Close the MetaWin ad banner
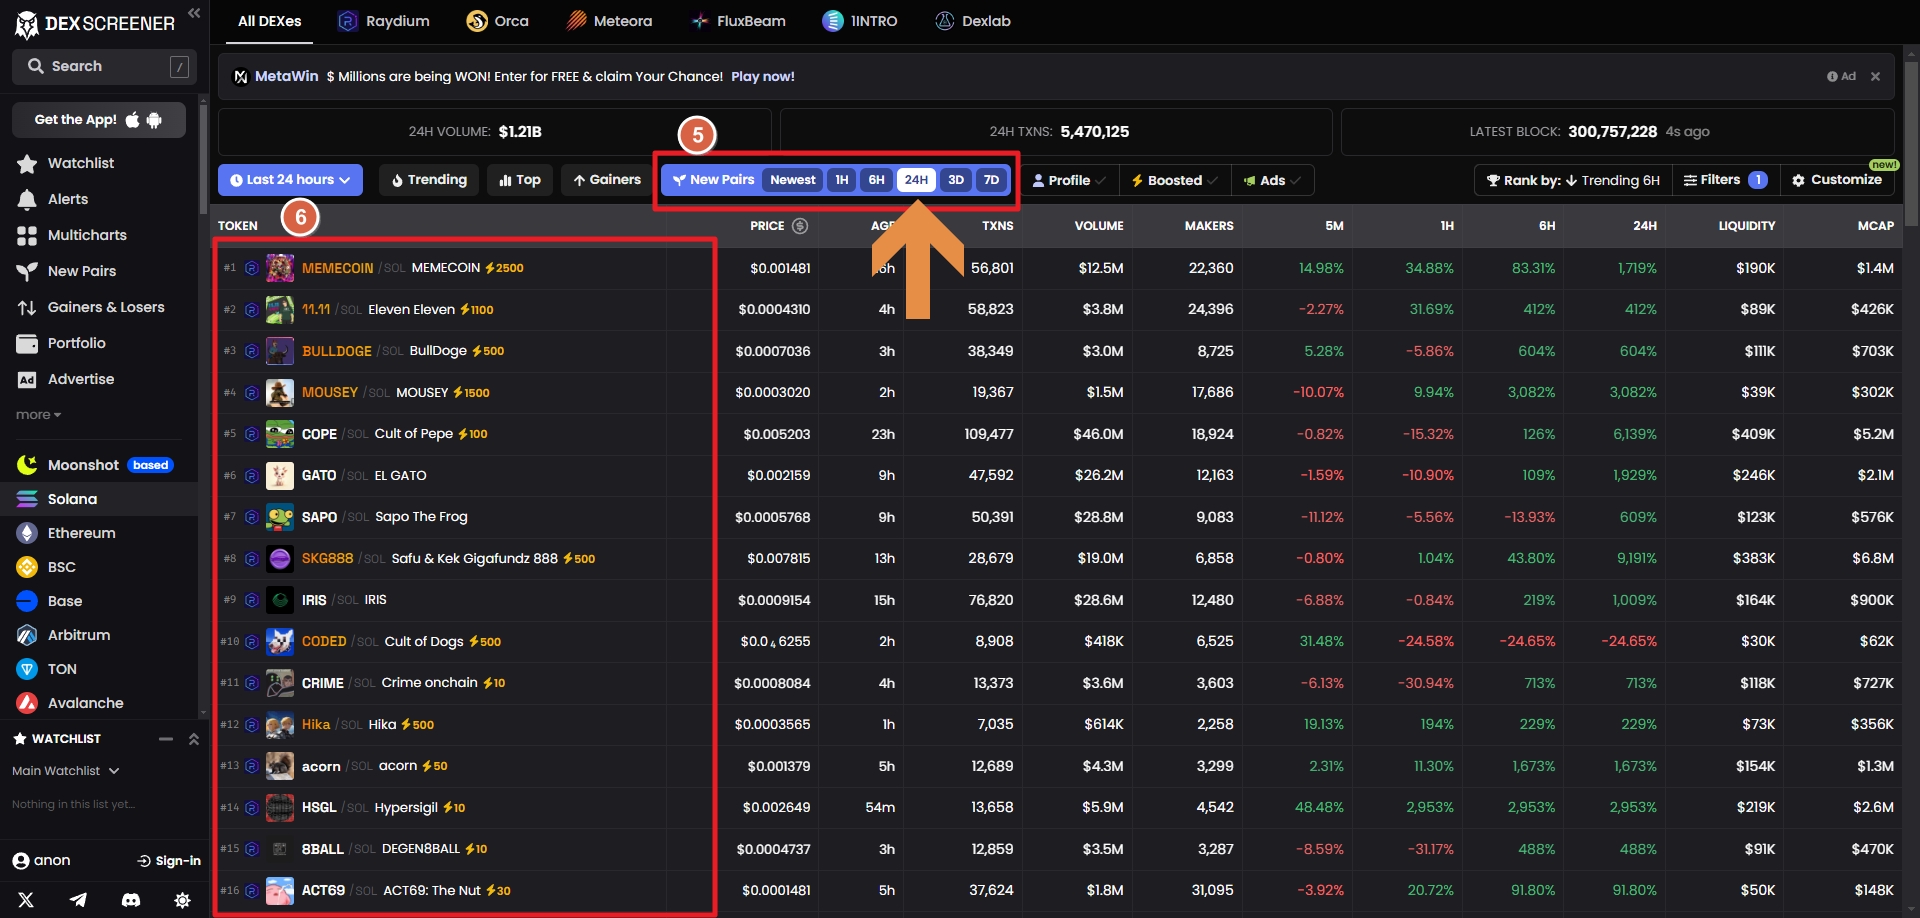This screenshot has width=1920, height=918. click(1875, 76)
